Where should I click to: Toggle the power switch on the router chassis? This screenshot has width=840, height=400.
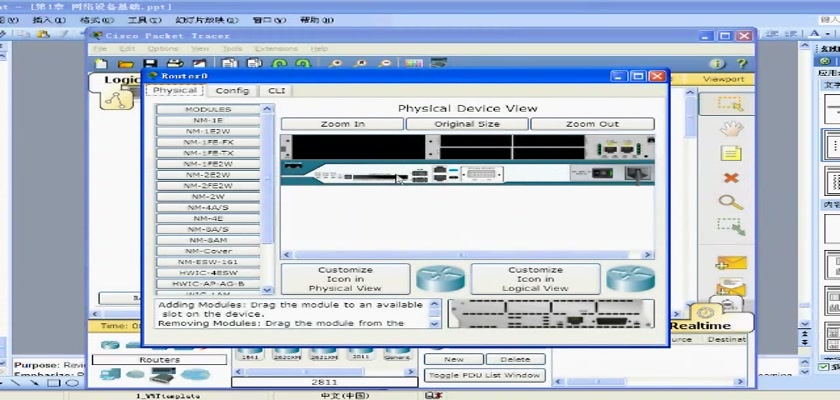click(604, 173)
